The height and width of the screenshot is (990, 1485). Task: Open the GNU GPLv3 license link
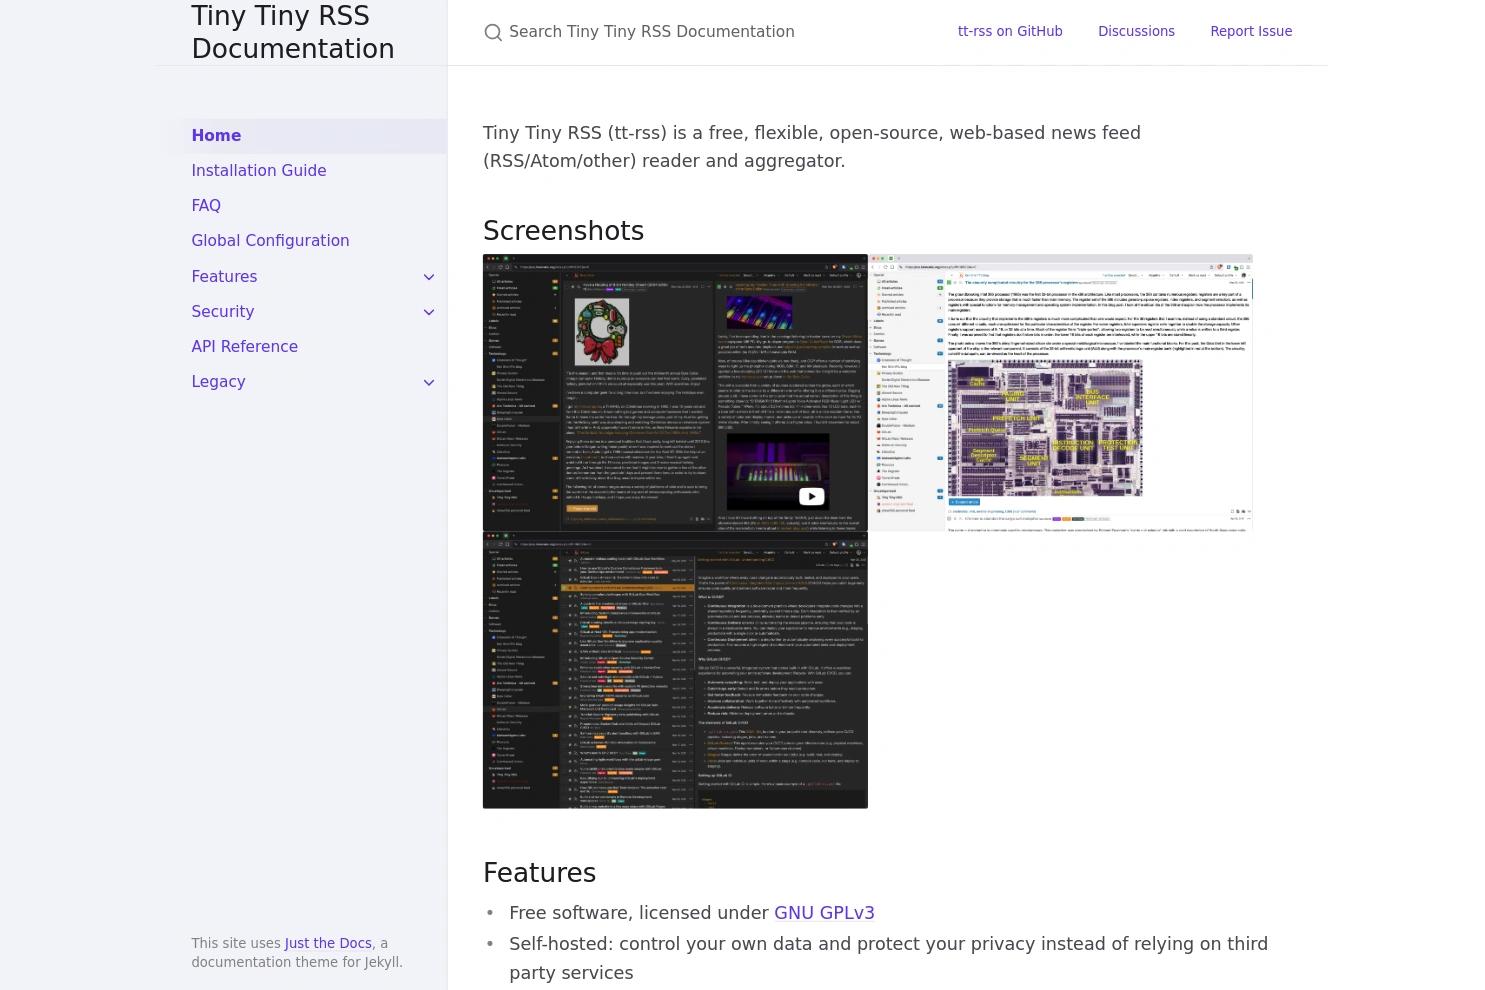(x=824, y=912)
